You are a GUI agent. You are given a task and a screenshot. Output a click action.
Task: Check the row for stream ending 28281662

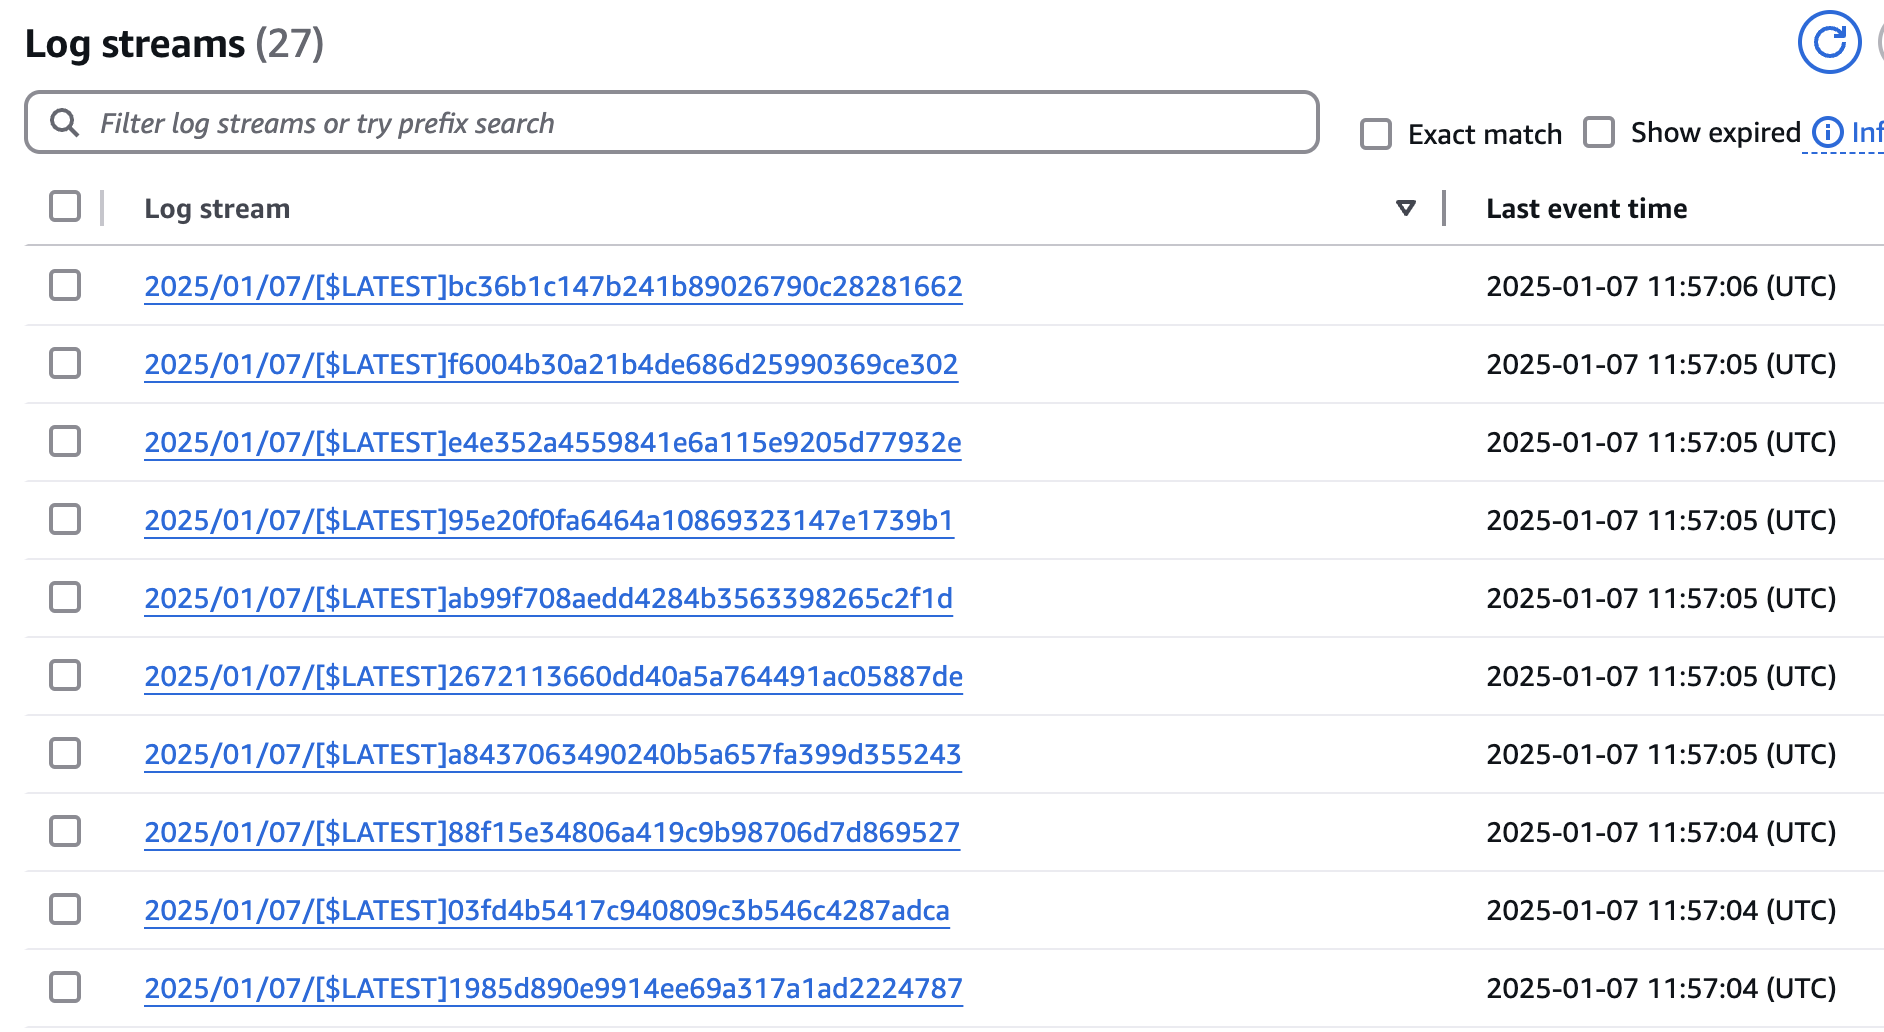click(65, 286)
